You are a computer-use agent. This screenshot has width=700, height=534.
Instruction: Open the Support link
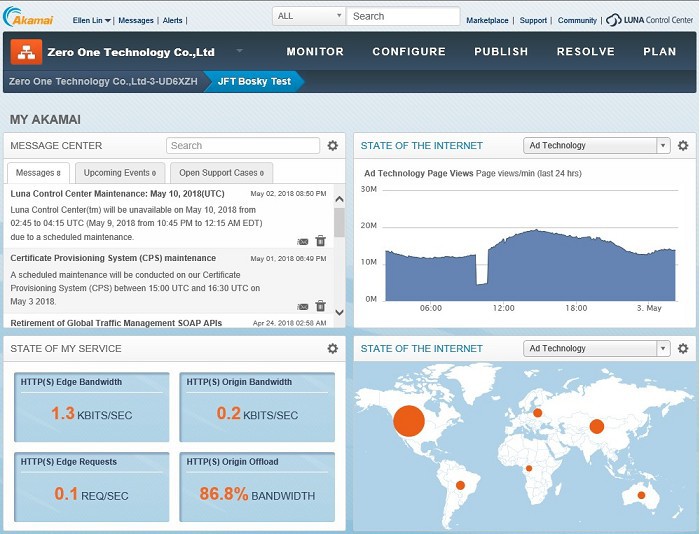coord(533,21)
